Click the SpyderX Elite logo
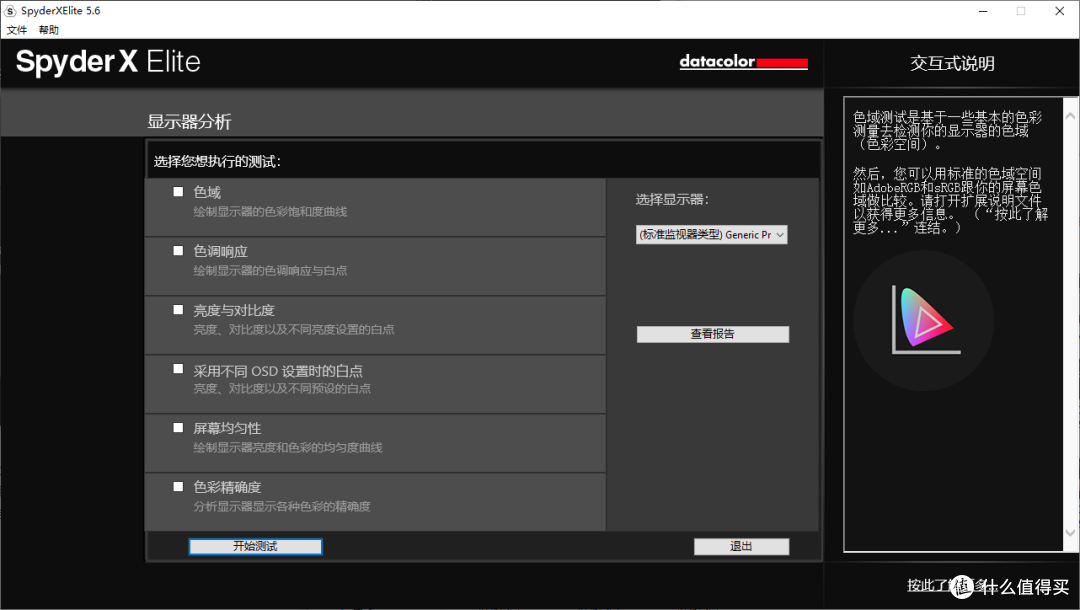This screenshot has height=610, width=1080. pyautogui.click(x=108, y=61)
